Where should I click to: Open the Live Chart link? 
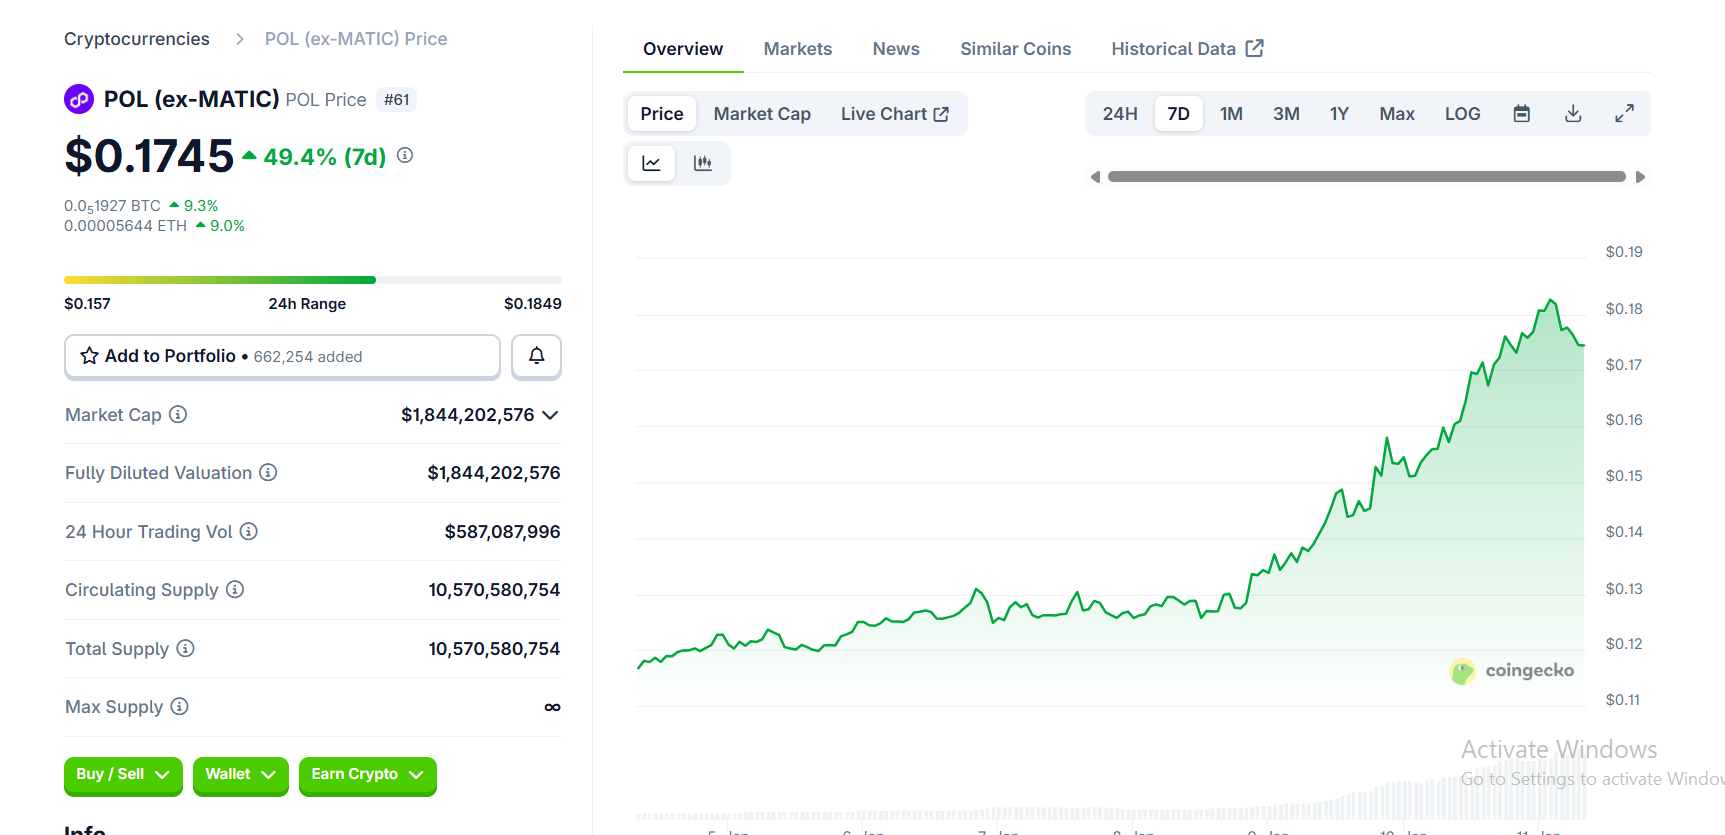(895, 114)
